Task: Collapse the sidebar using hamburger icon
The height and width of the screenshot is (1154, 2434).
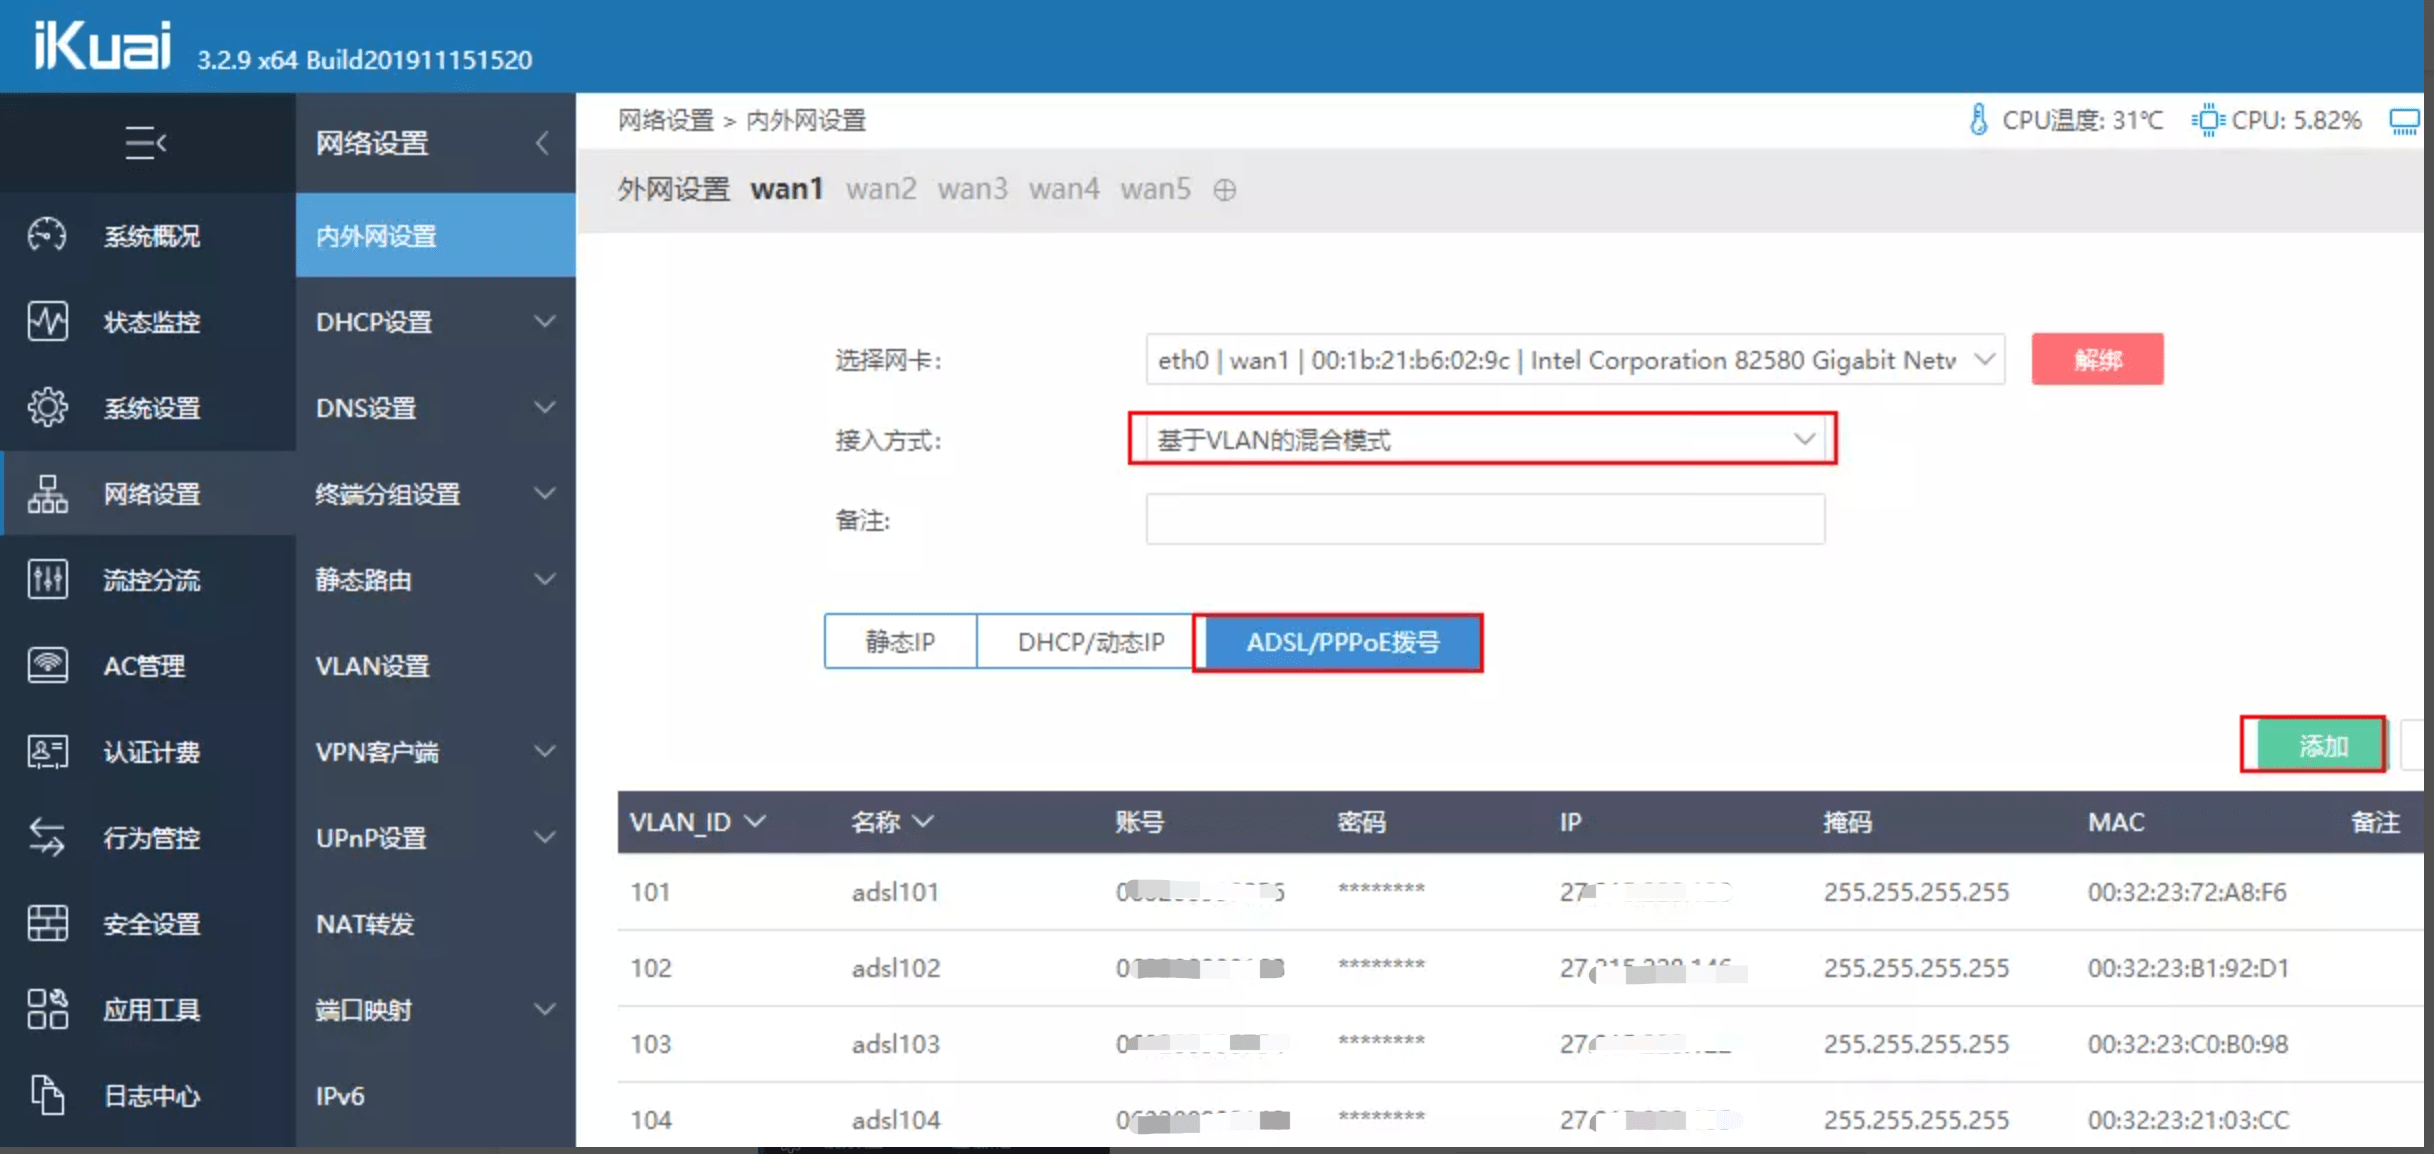Action: pyautogui.click(x=145, y=143)
